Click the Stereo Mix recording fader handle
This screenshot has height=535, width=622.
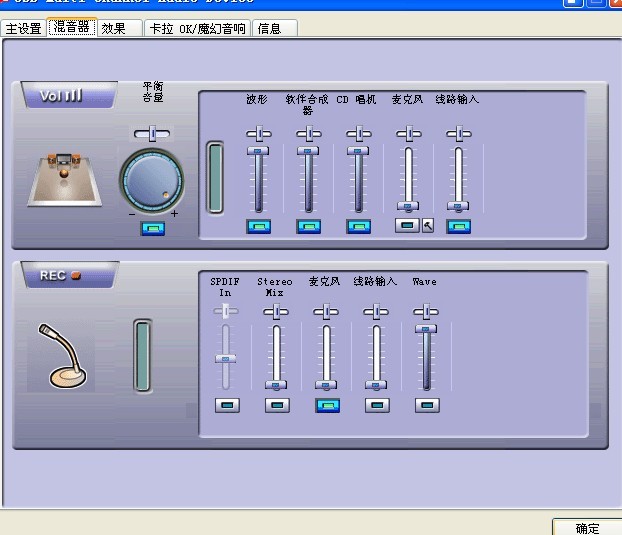(x=276, y=385)
